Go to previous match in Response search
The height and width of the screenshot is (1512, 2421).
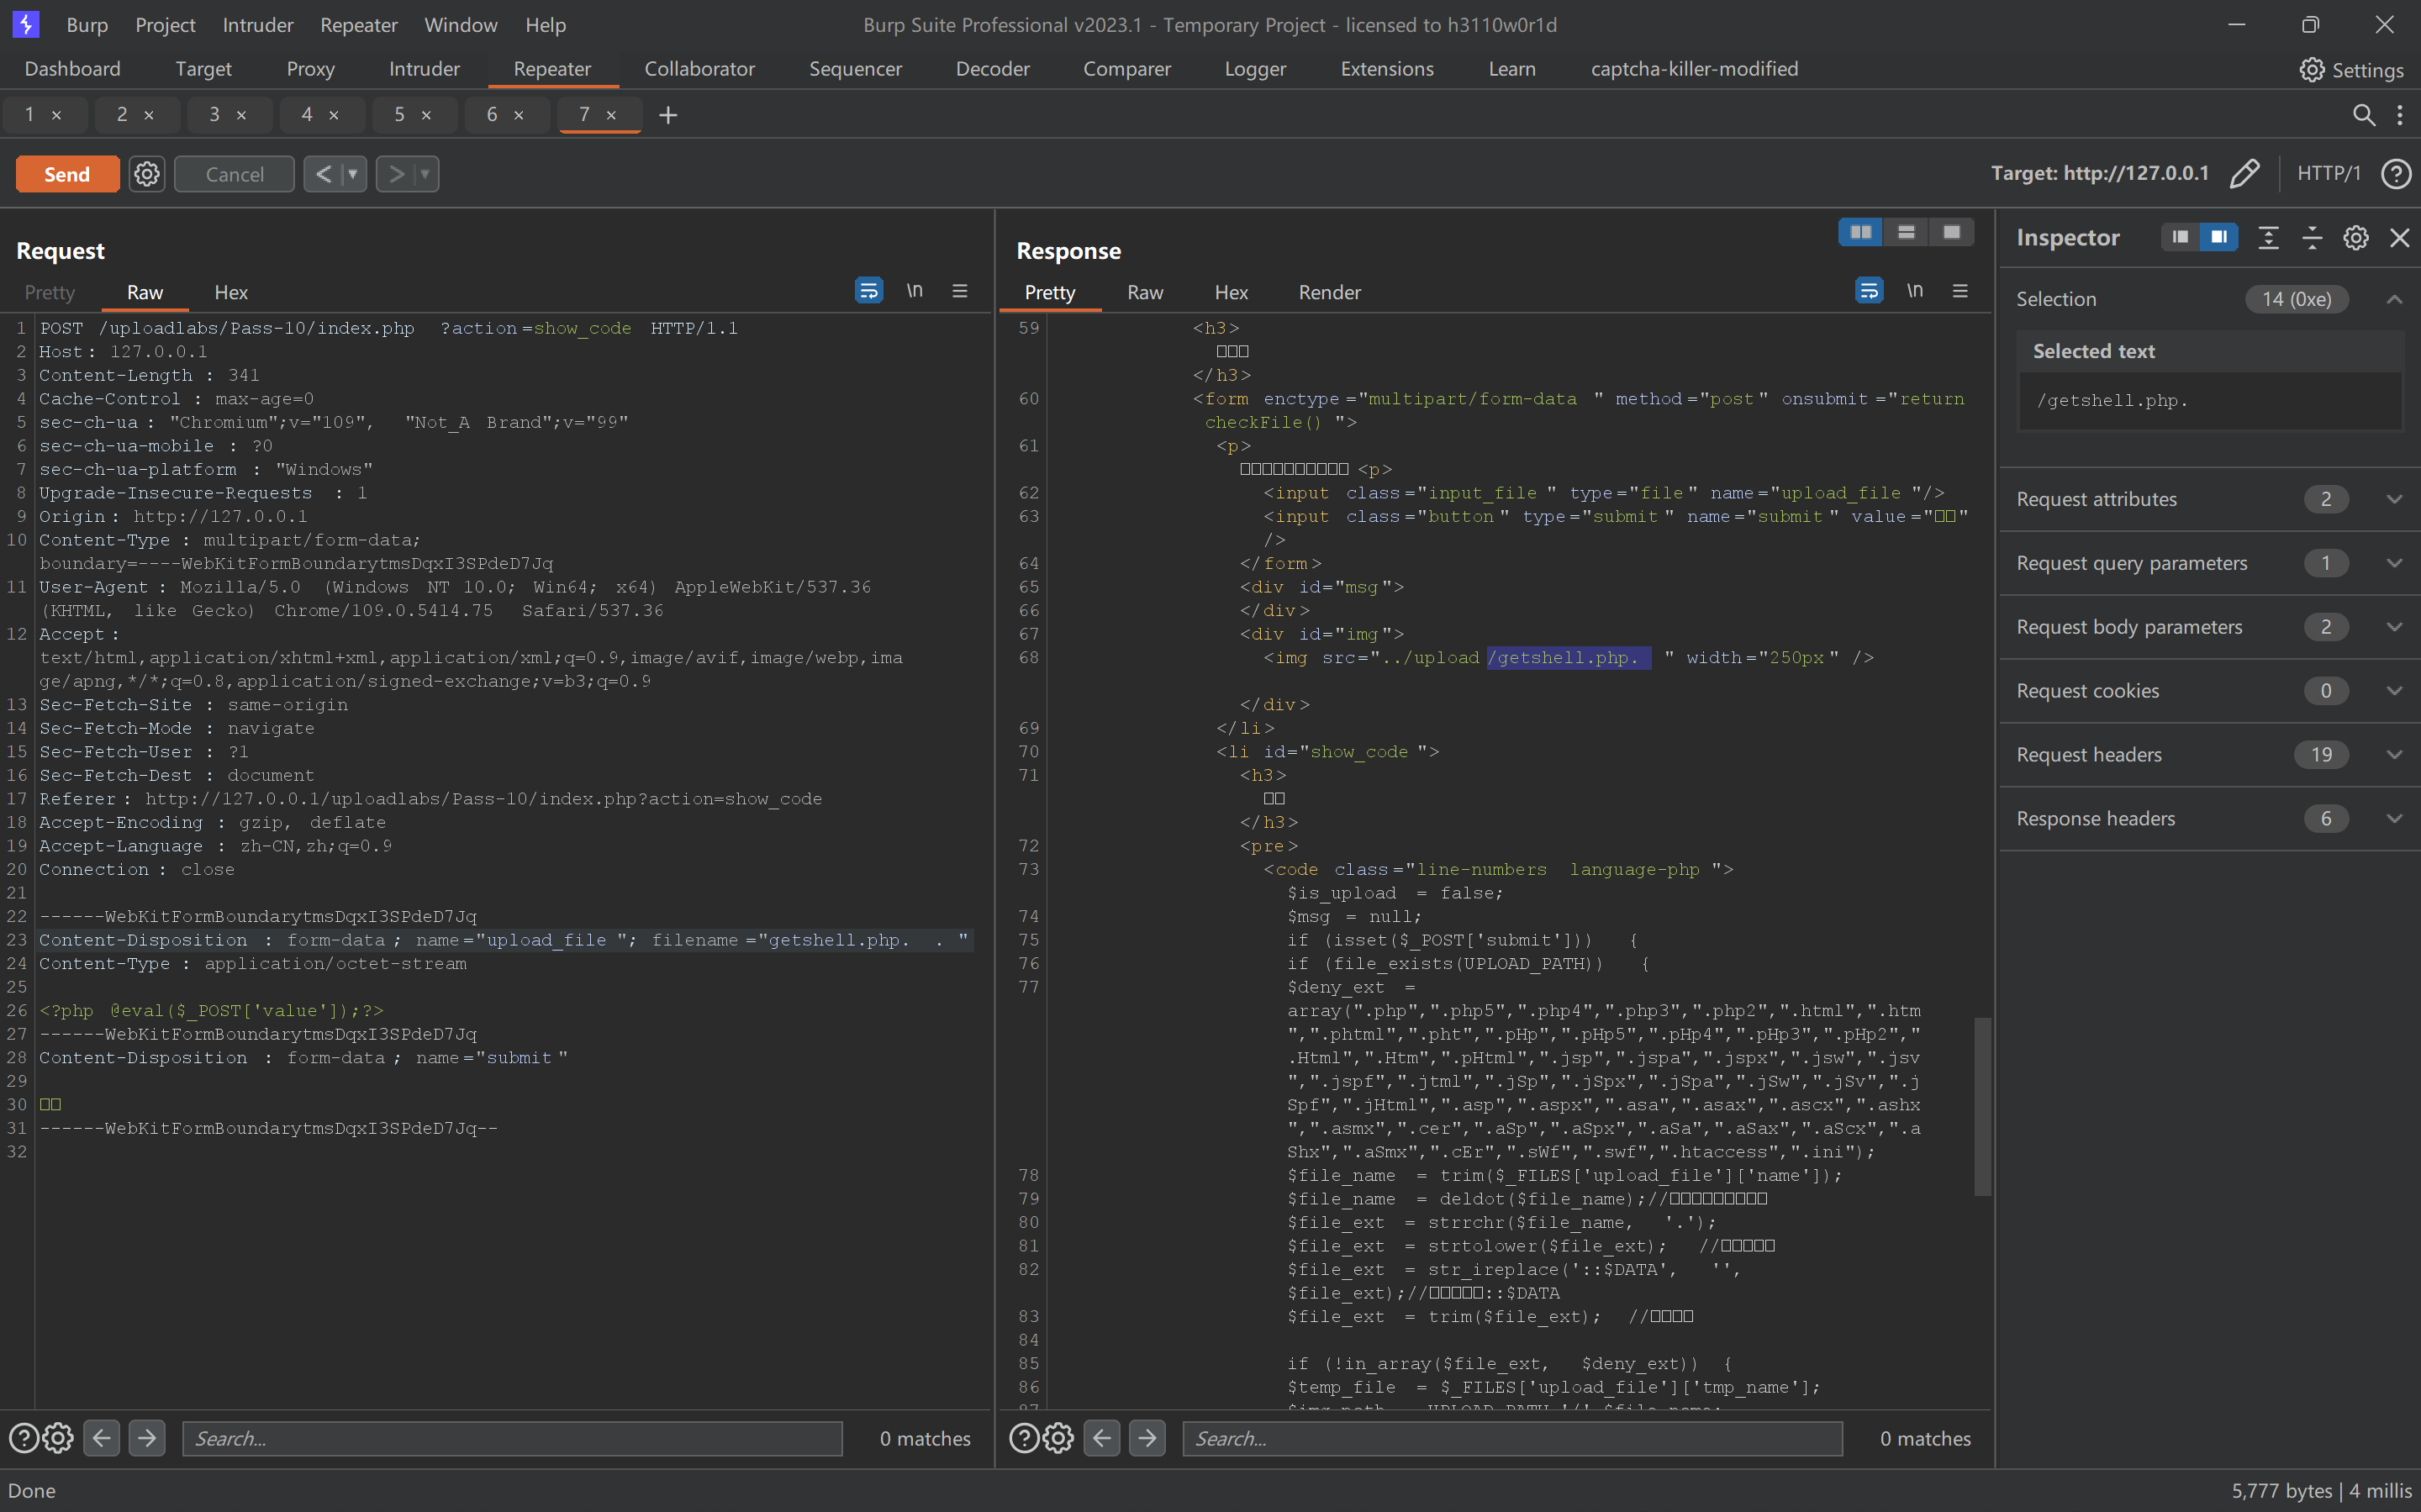[x=1101, y=1438]
